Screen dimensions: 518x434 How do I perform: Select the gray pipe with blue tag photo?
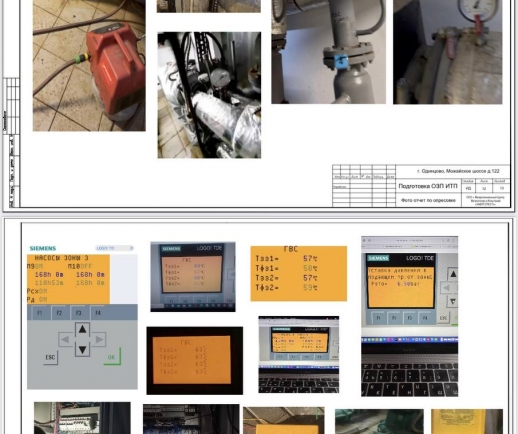pyautogui.click(x=329, y=52)
